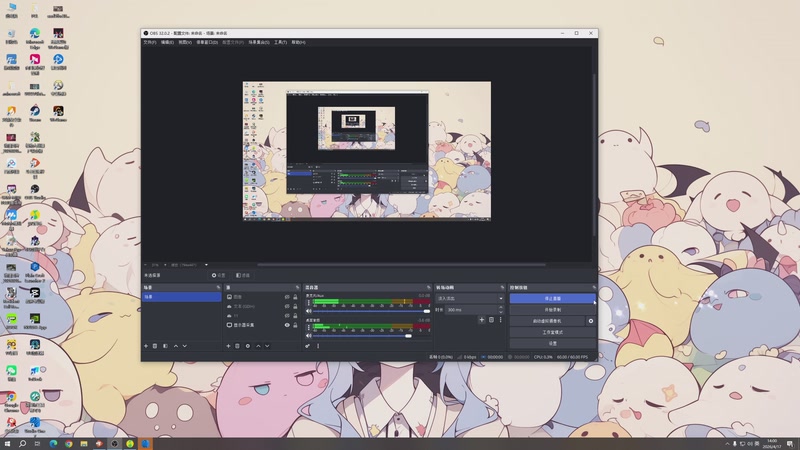Toggle lock on the 文本 (GDI+) source
Viewport: 800px width, 450px height.
click(x=295, y=306)
